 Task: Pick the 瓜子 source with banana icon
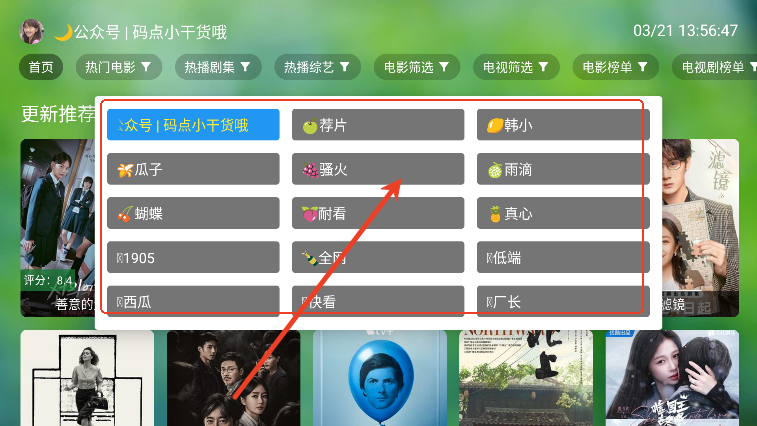pyautogui.click(x=193, y=169)
